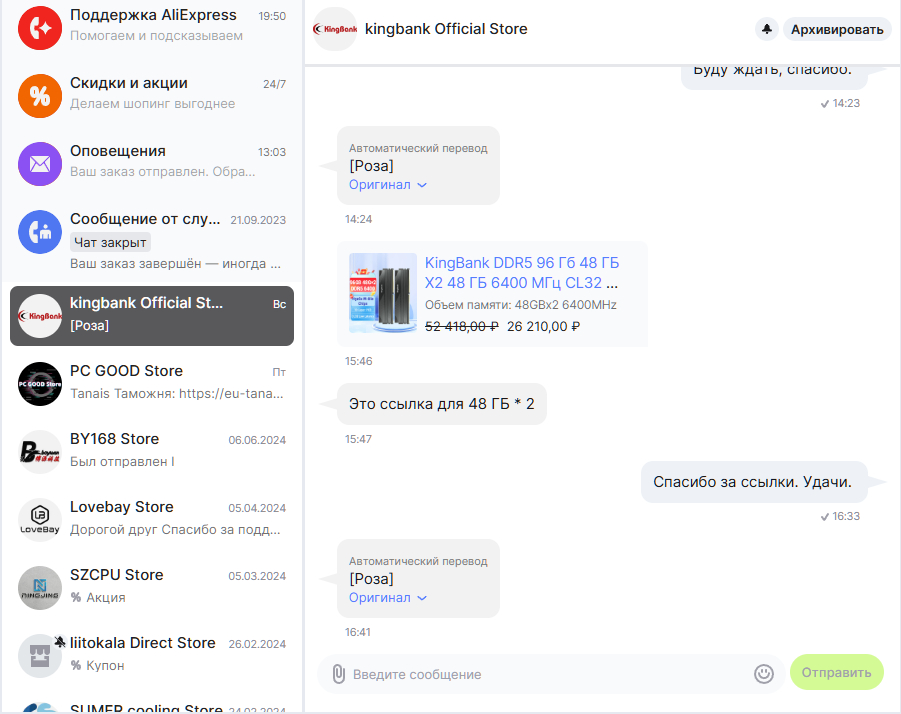This screenshot has height=714, width=901.
Task: Click the [Роза] text in 16:41 message
Action: 371,579
